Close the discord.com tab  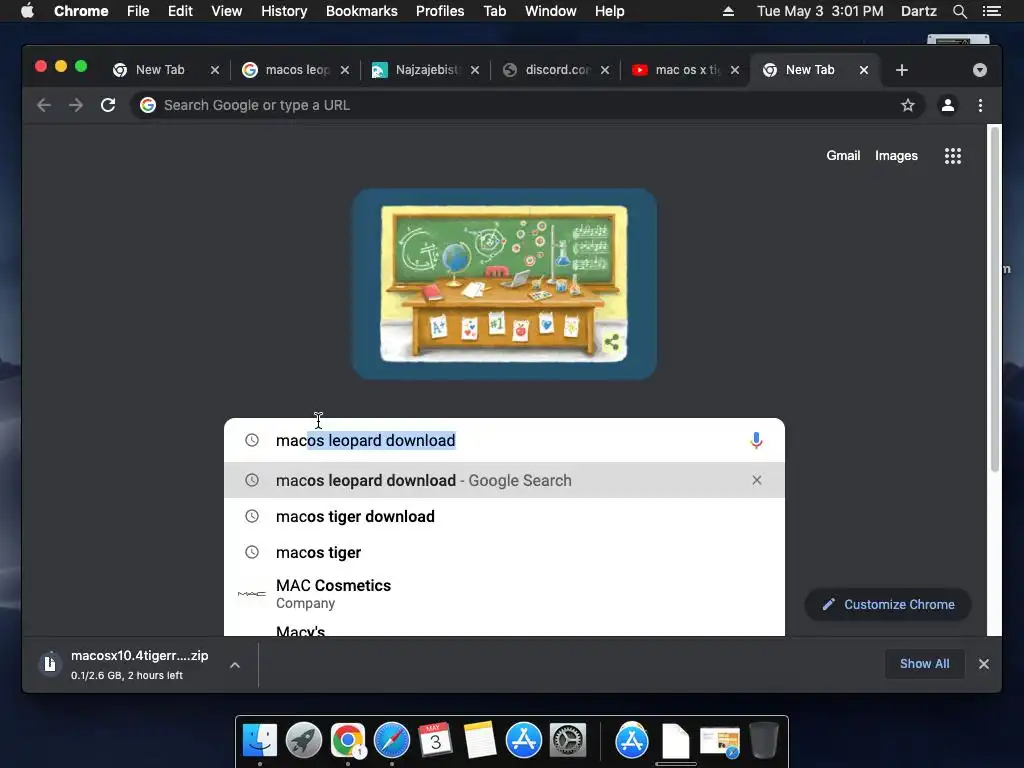coord(605,70)
